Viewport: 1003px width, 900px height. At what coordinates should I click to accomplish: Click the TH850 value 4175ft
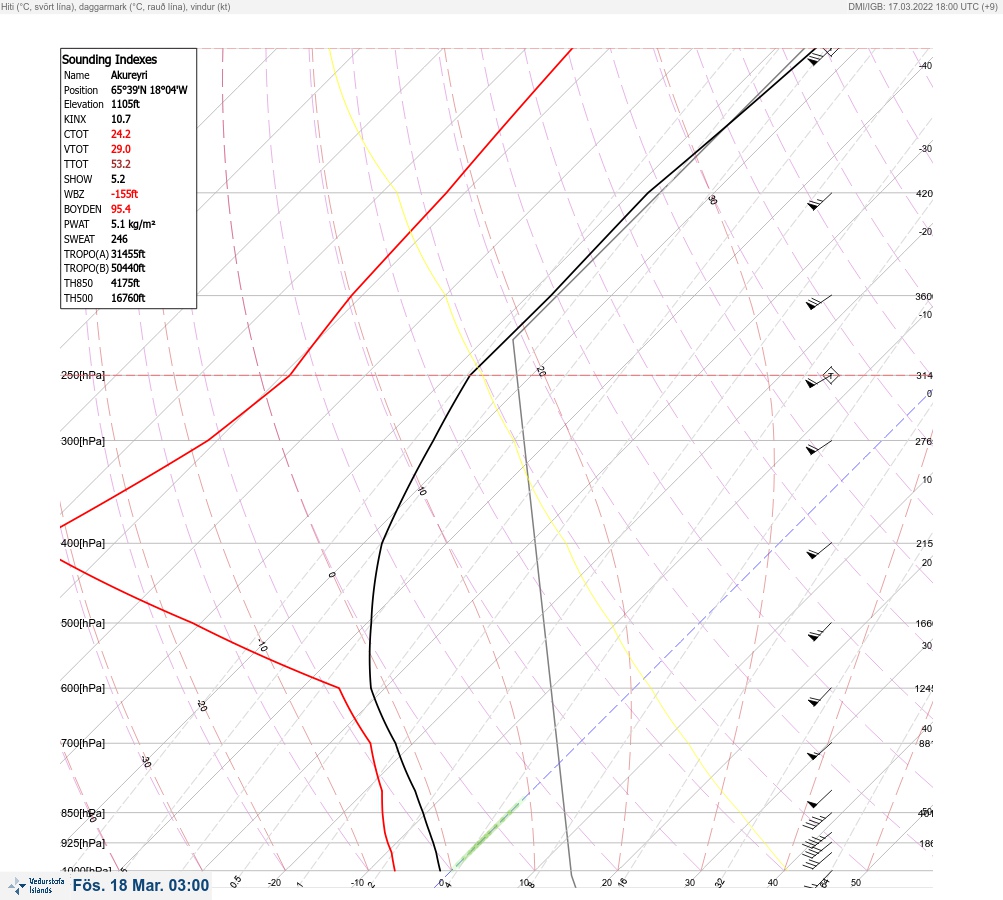pos(125,283)
